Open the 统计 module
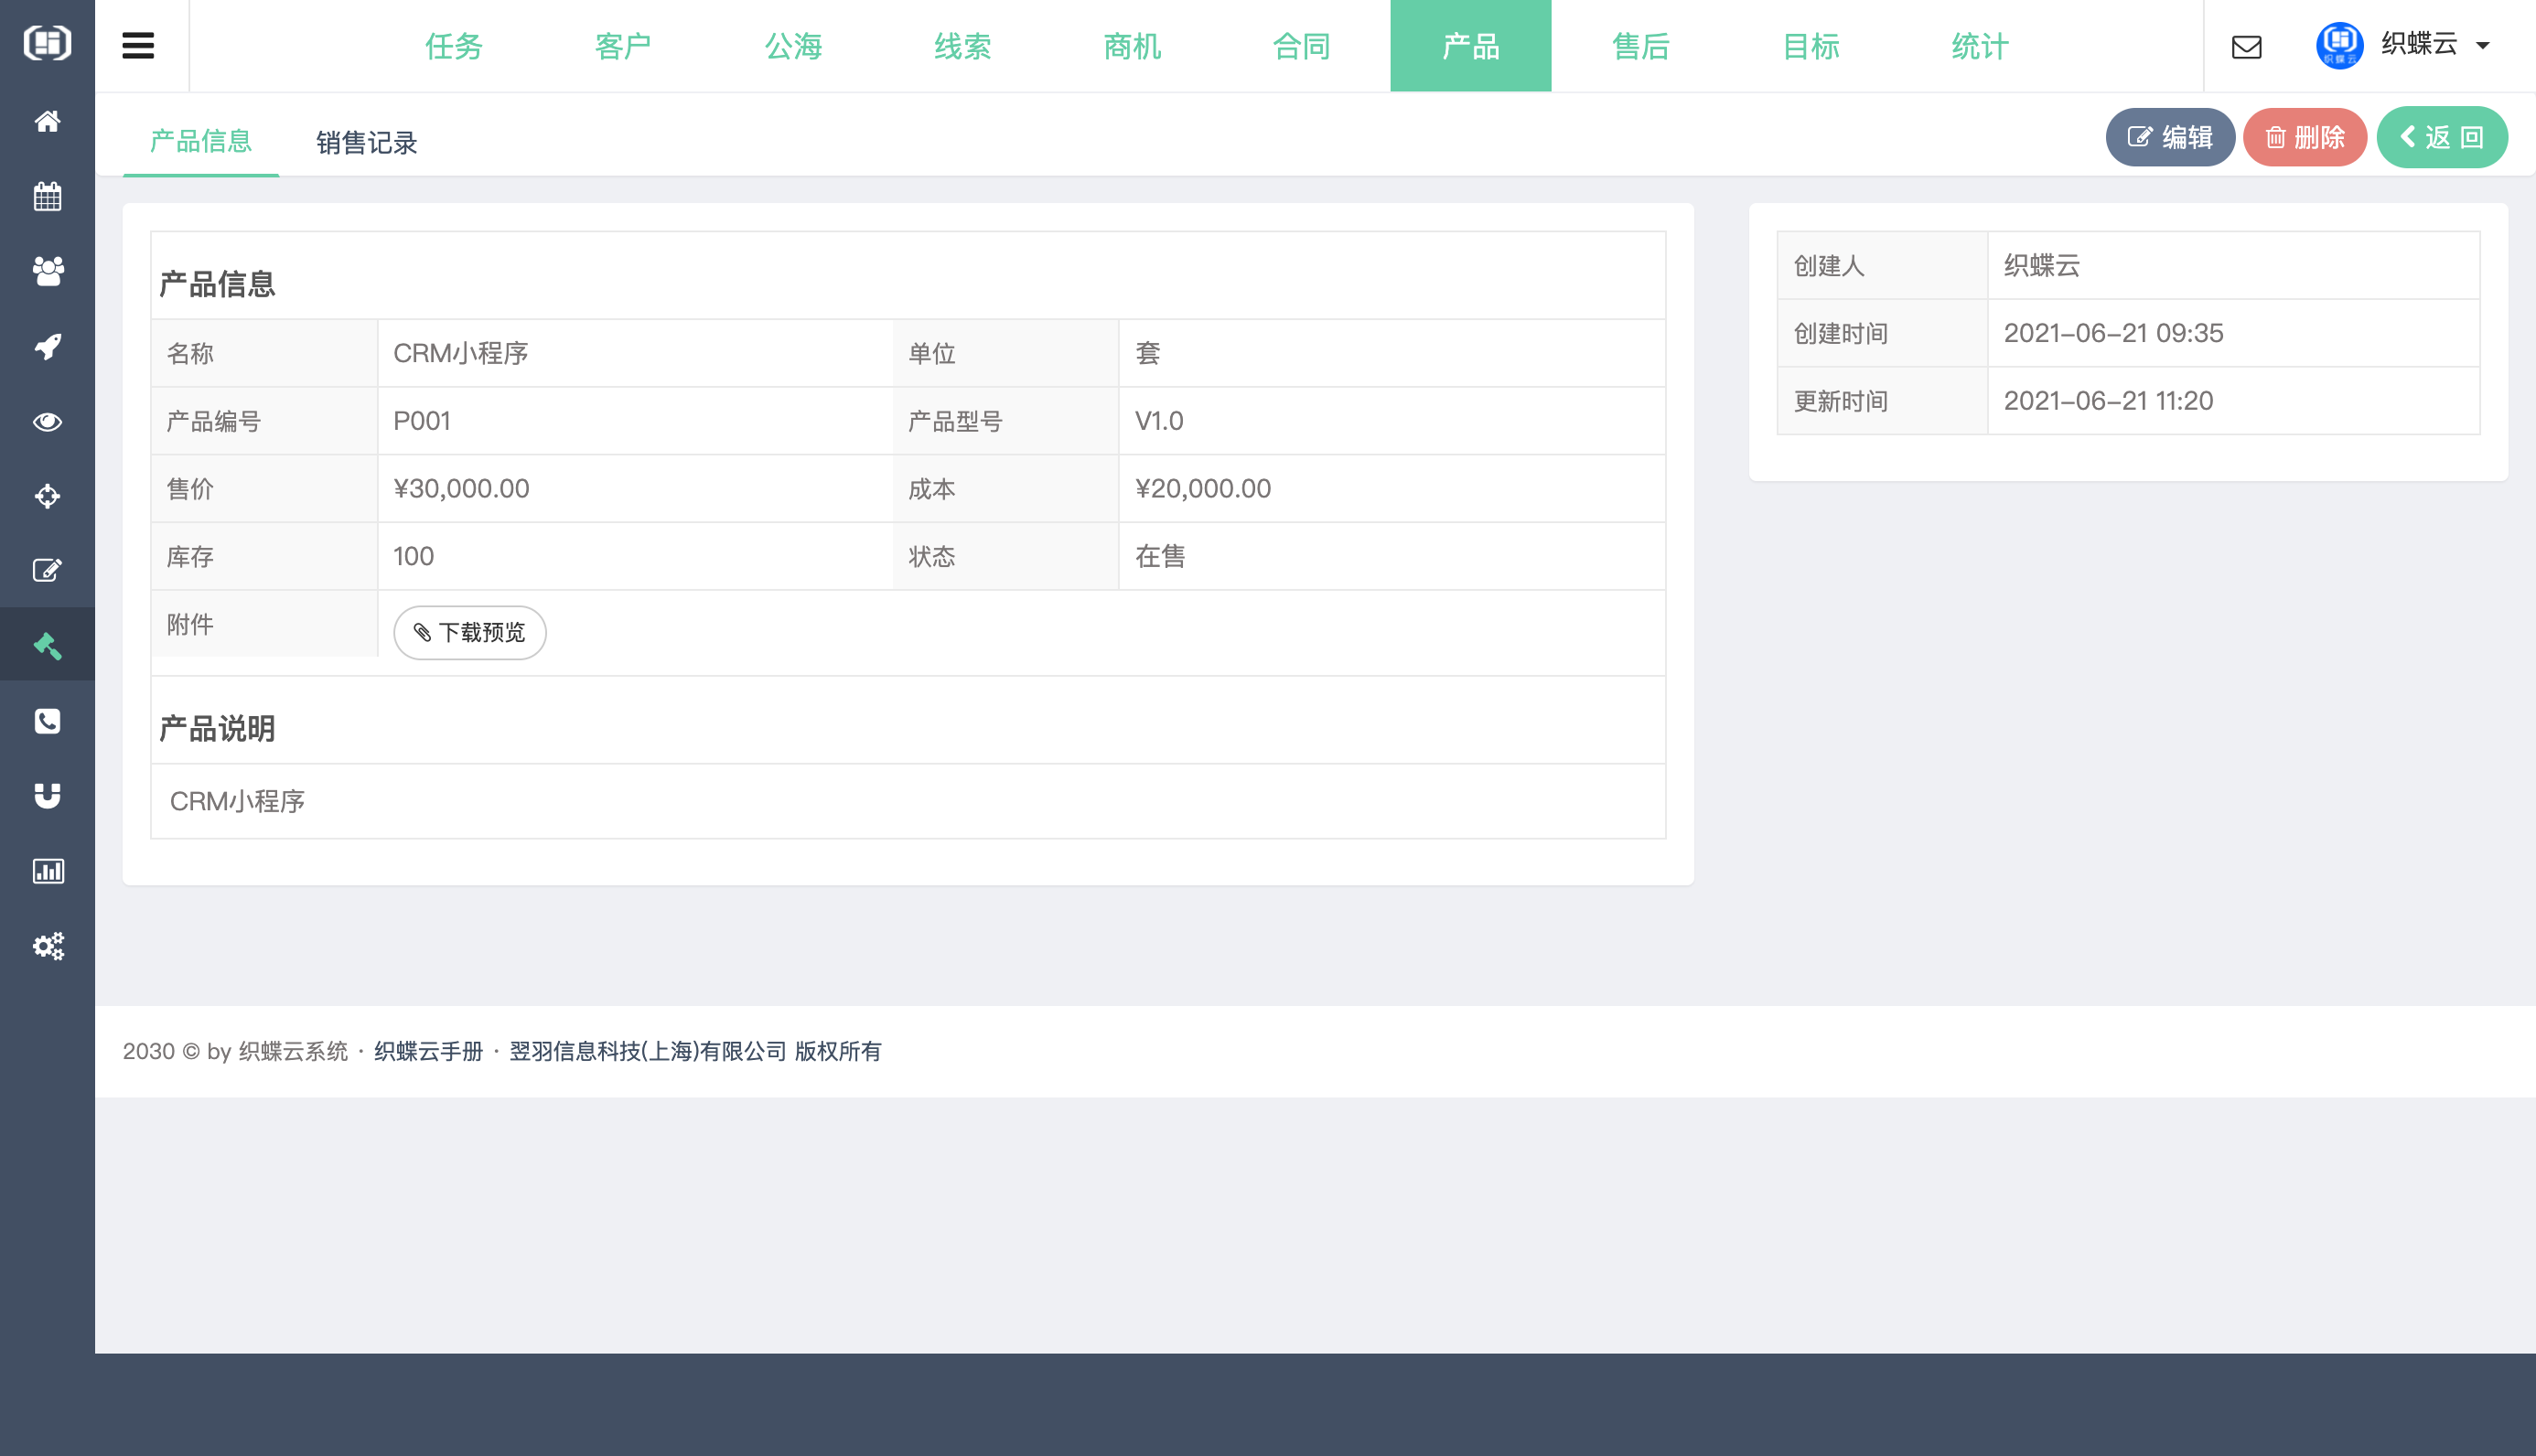Screen dimensions: 2536x1456 1977,45
